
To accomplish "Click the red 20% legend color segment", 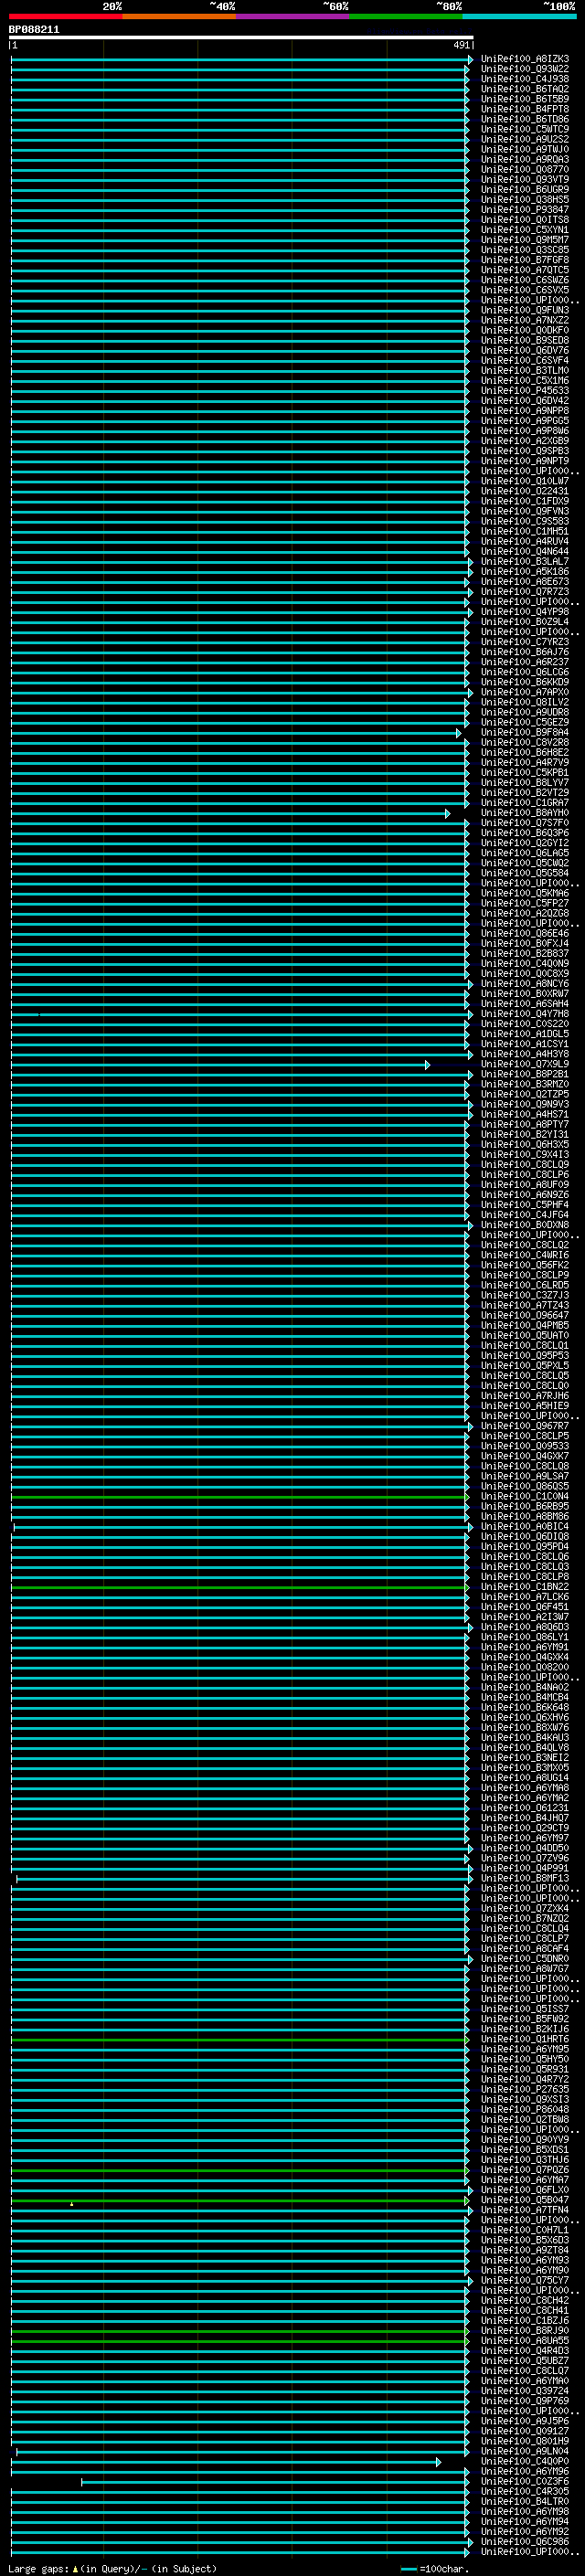I will [x=66, y=16].
